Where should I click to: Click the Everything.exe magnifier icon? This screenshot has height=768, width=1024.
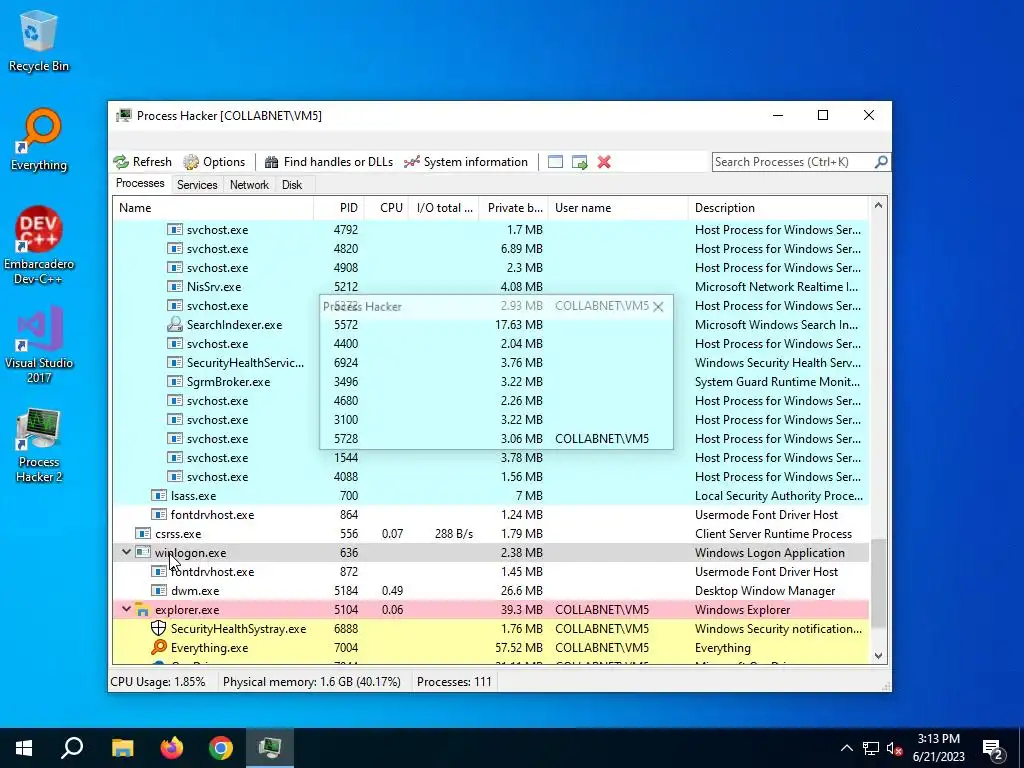click(x=159, y=648)
